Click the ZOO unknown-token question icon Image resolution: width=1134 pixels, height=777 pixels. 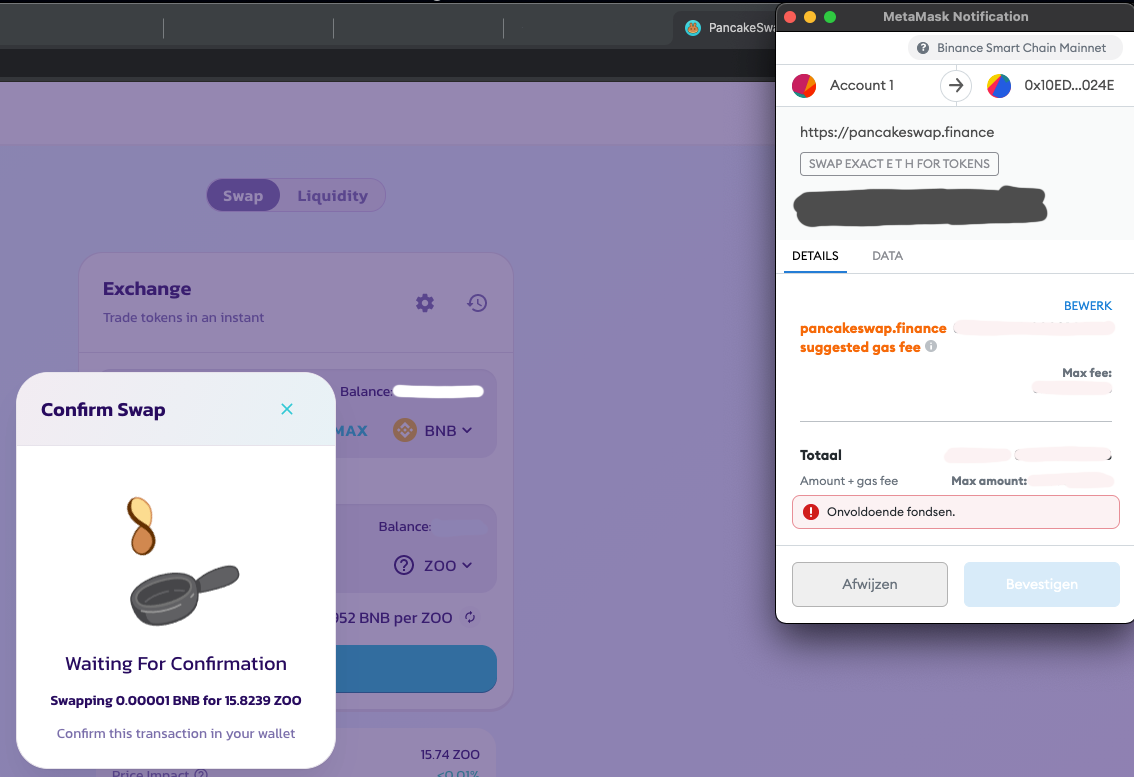pyautogui.click(x=404, y=565)
